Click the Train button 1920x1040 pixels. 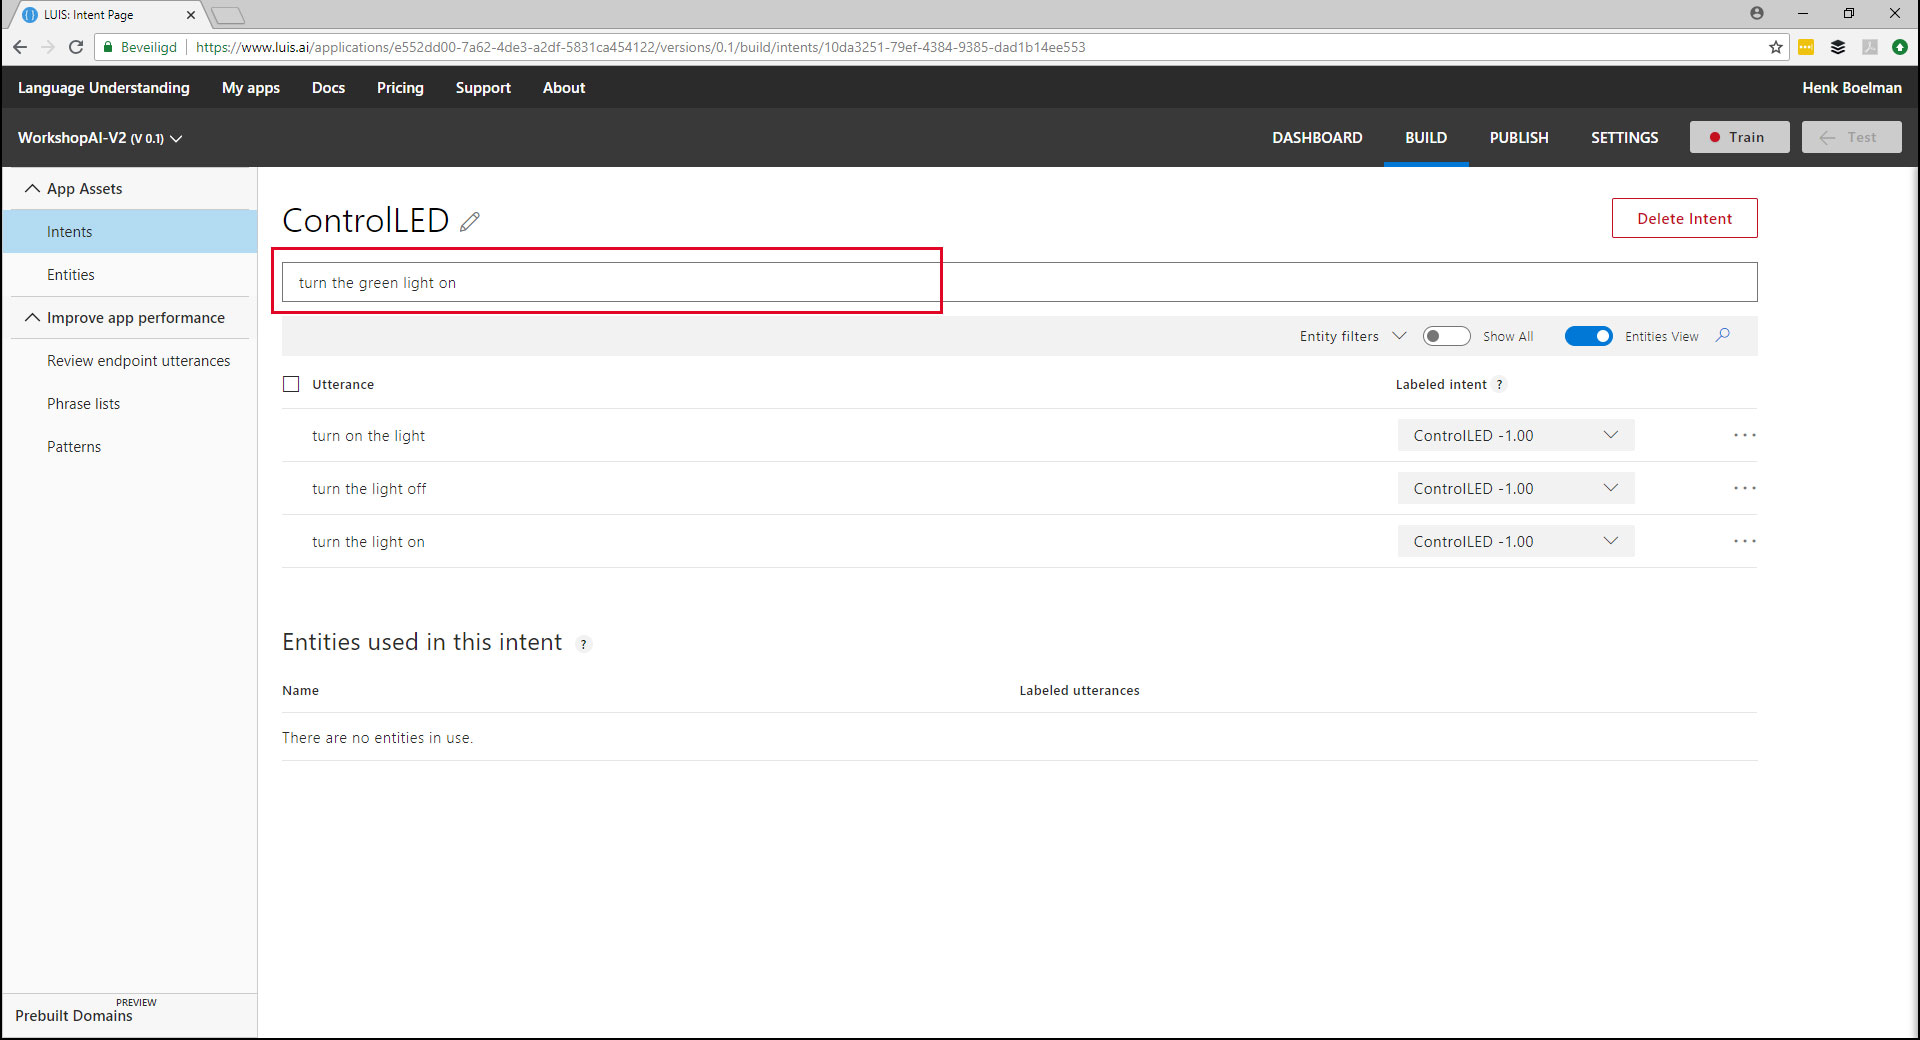(x=1740, y=137)
